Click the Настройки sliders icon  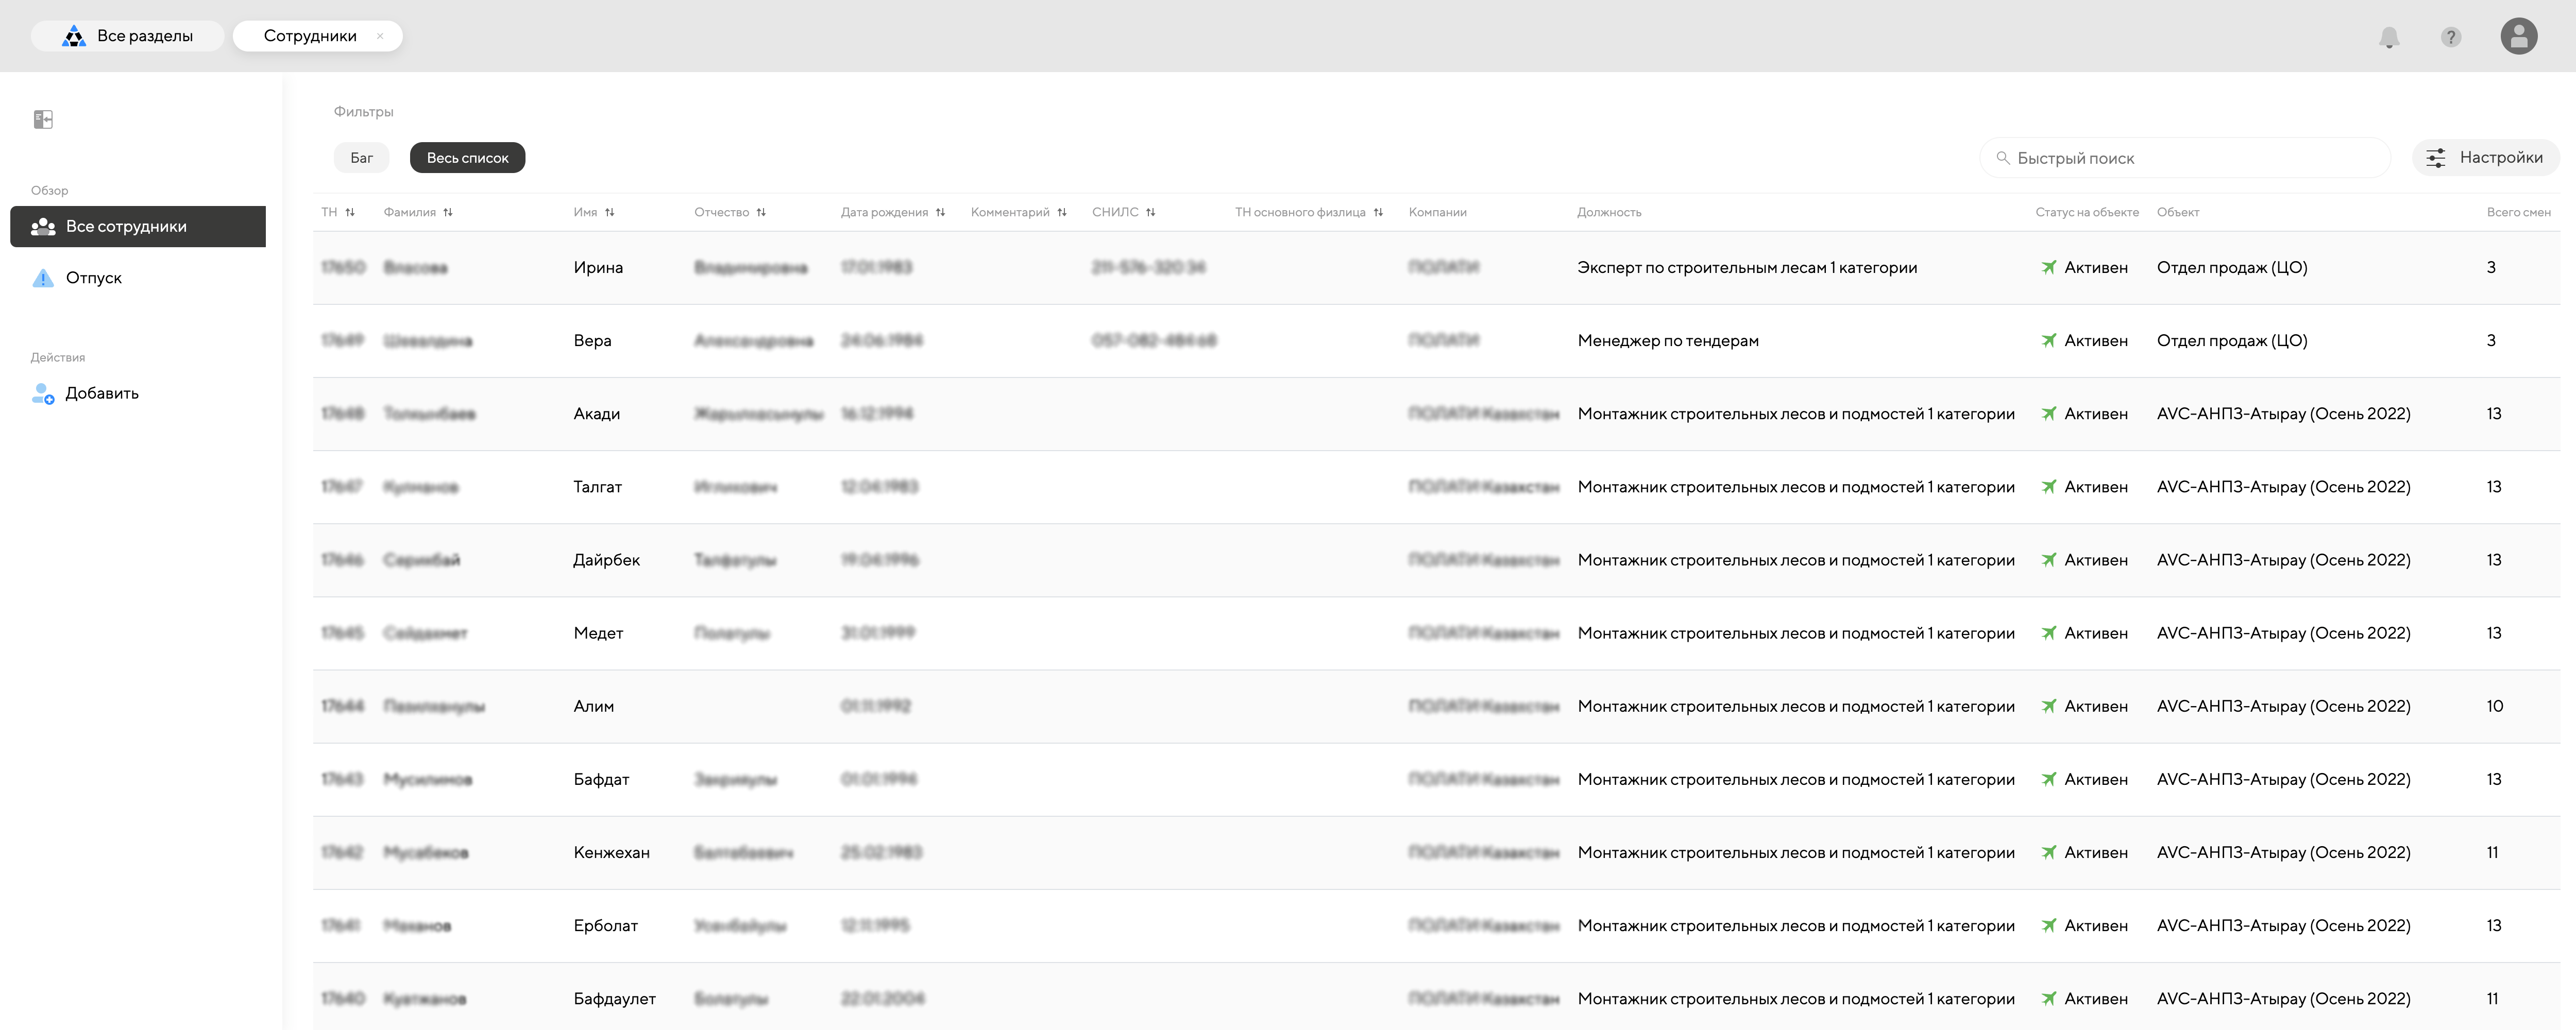[2436, 158]
